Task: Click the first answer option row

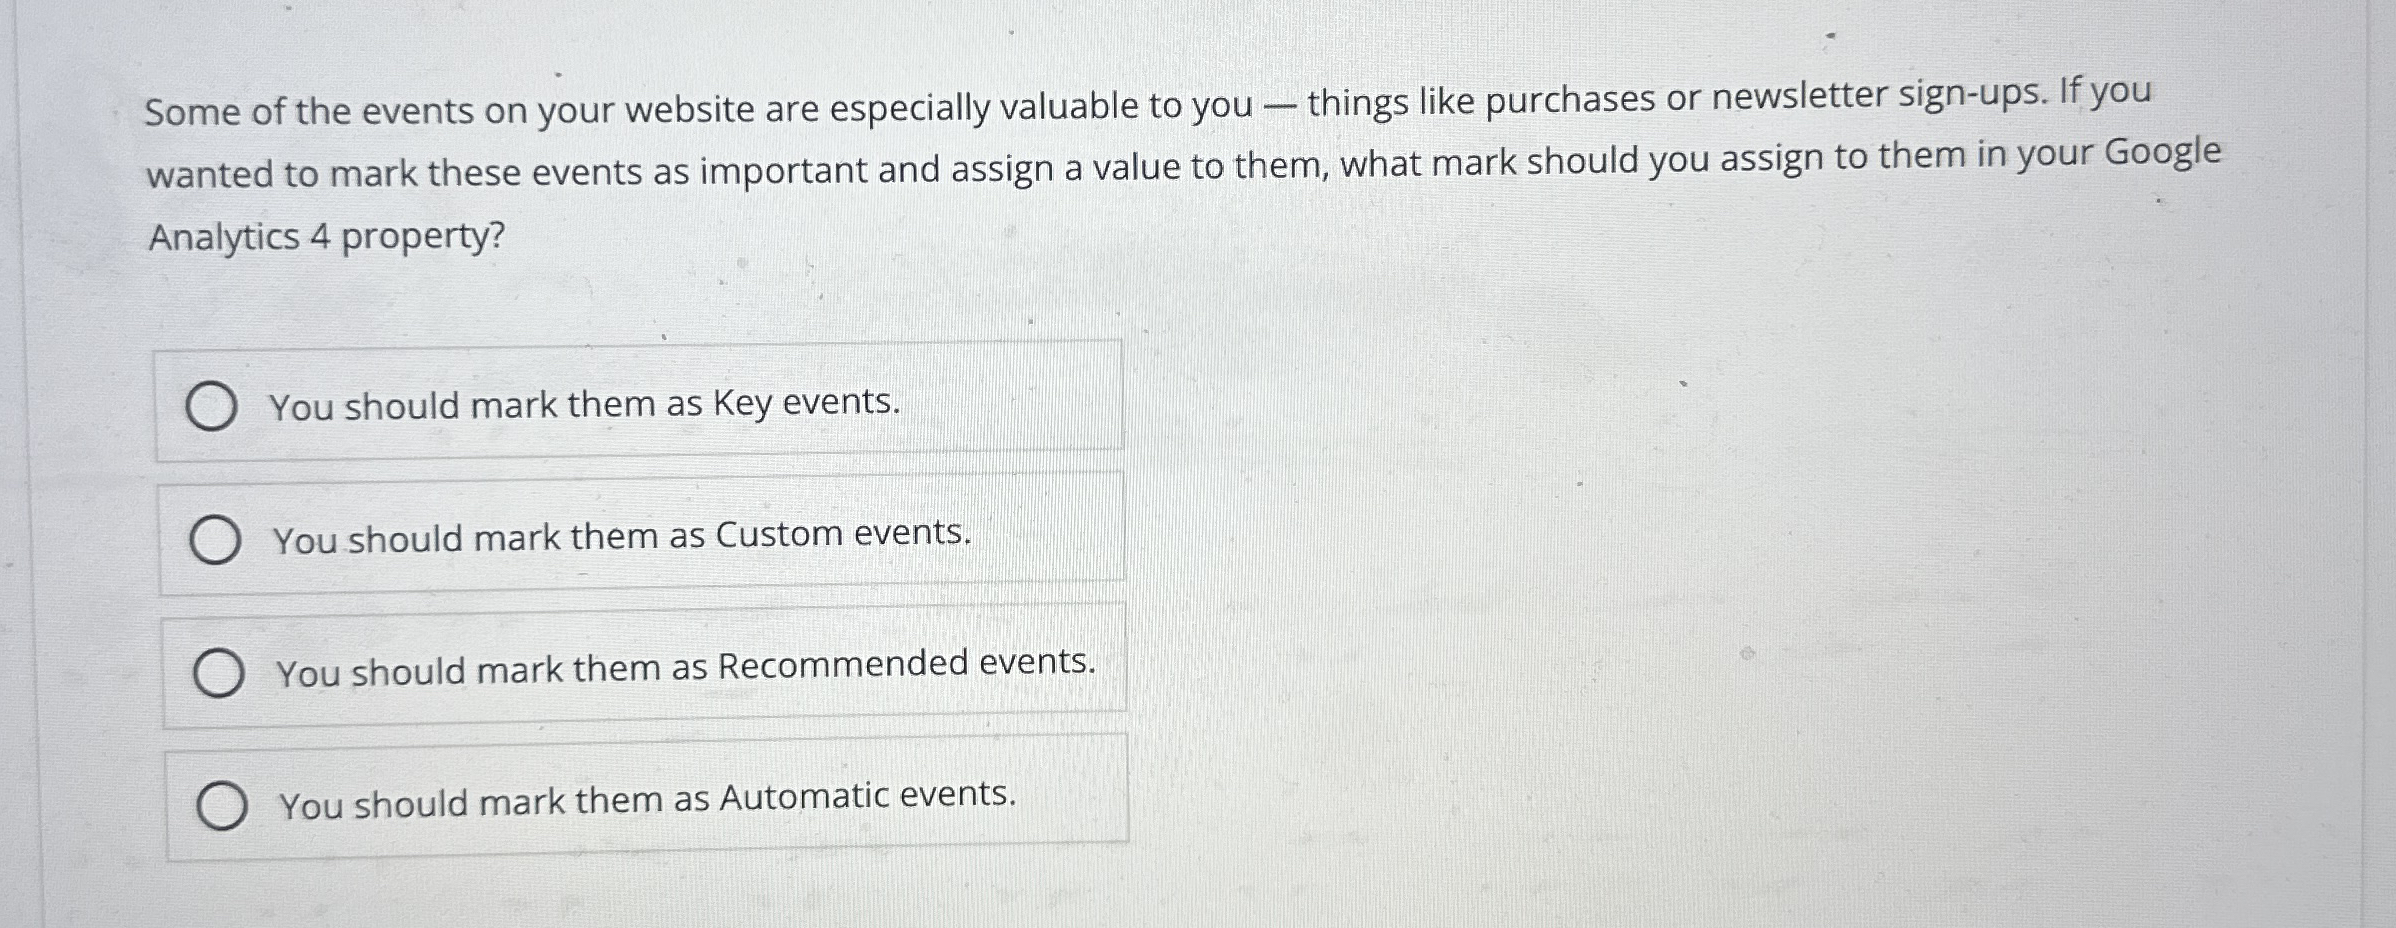Action: [x=640, y=404]
